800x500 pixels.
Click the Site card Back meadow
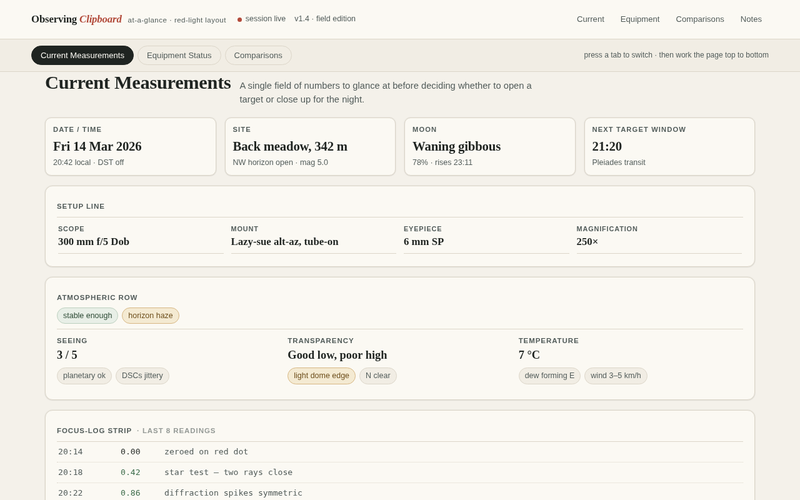310,146
